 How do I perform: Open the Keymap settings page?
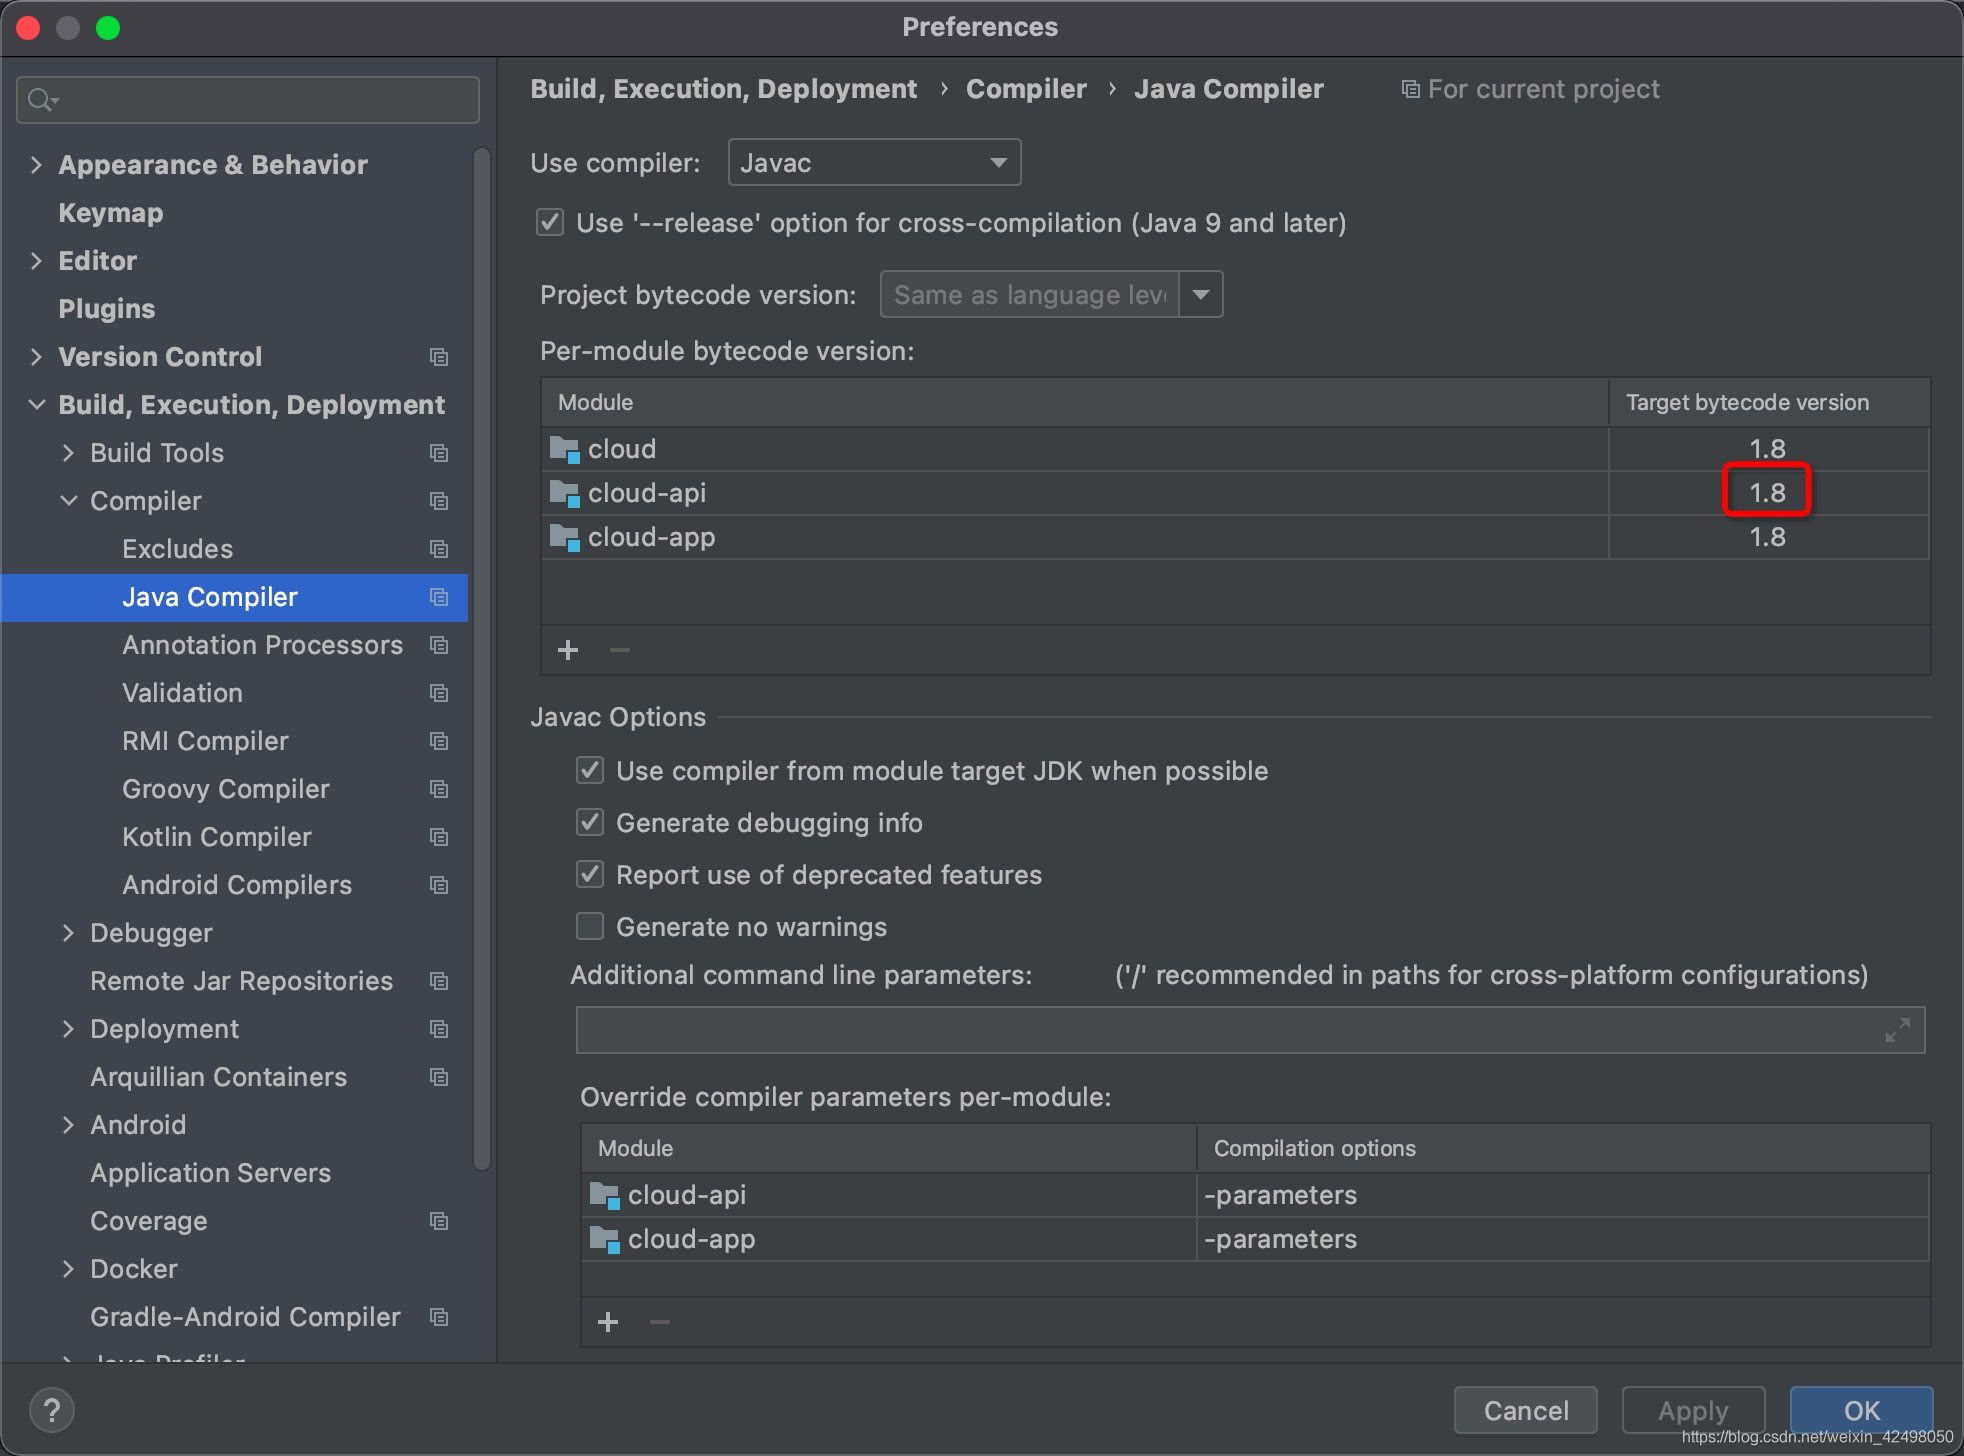click(110, 213)
